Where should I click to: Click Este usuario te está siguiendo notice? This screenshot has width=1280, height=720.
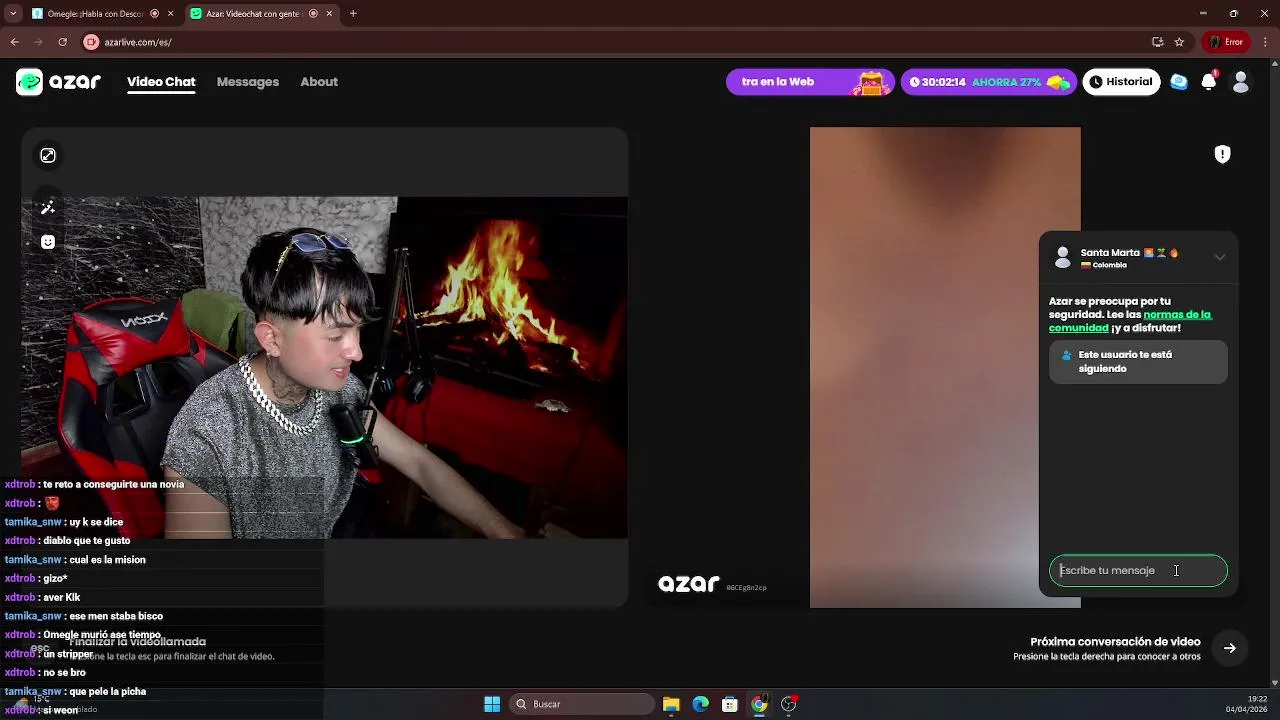click(x=1138, y=362)
